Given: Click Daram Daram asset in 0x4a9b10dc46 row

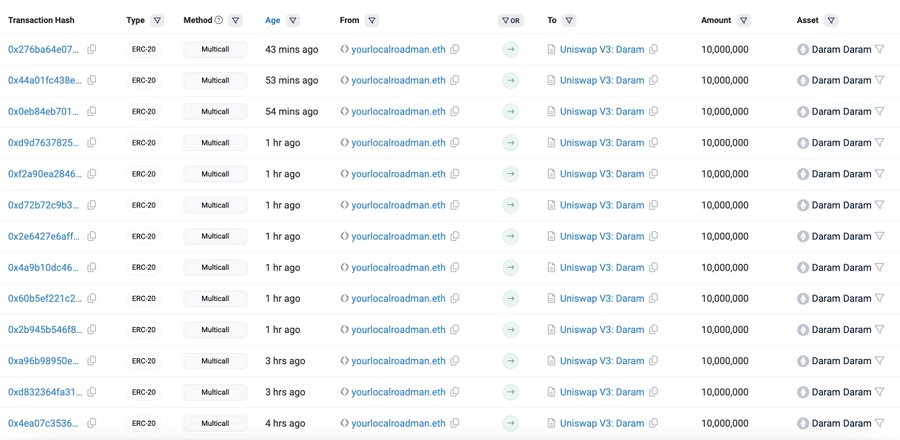Looking at the screenshot, I should 841,267.
